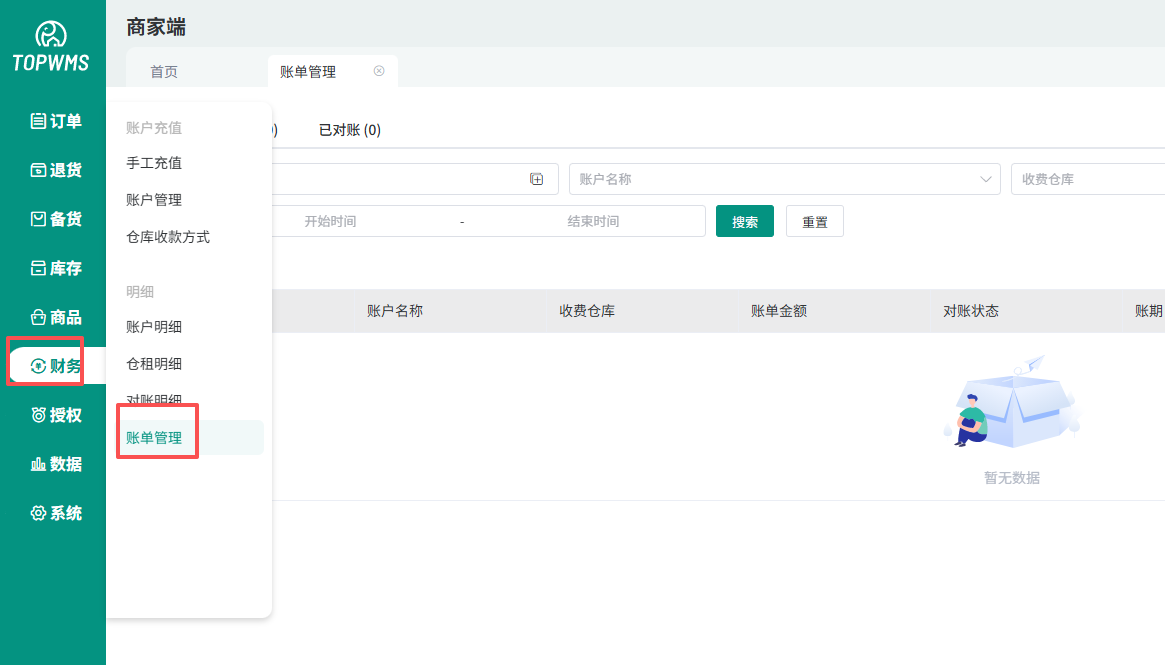Click the plus icon in first filter field

[x=537, y=179]
